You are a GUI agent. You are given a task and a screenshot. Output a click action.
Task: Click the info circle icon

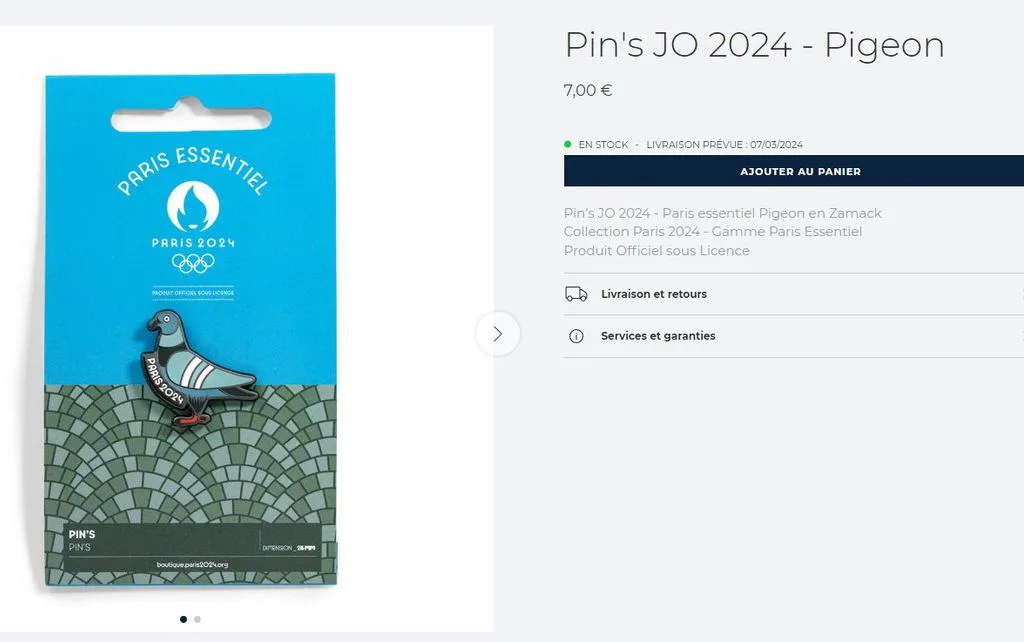click(576, 336)
